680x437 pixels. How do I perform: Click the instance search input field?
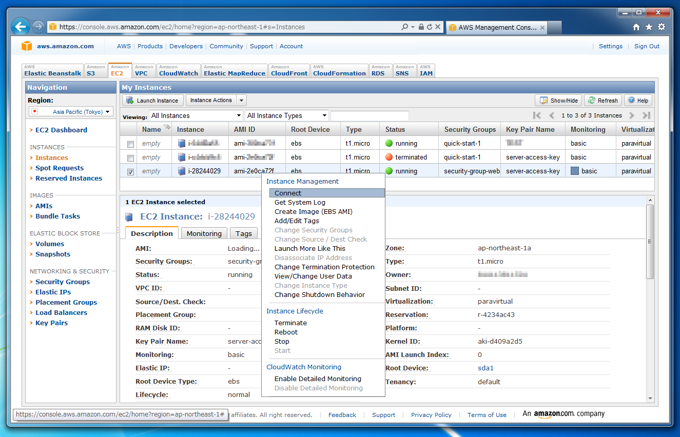pyautogui.click(x=369, y=116)
